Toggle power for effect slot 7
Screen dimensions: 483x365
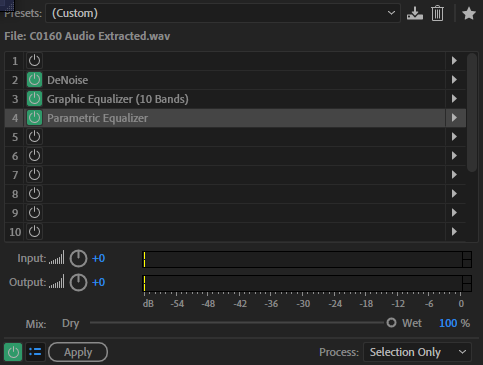[34, 175]
